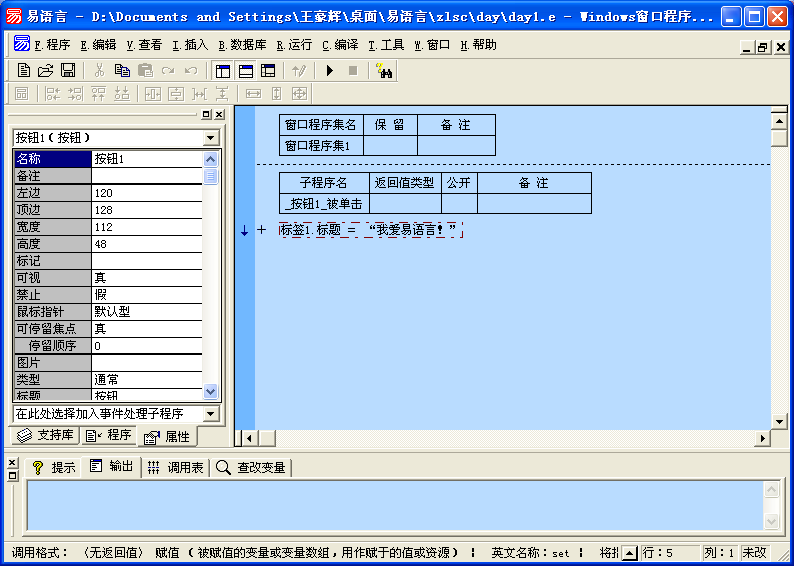Click the Copy icon in toolbar
Viewport: 794px width, 566px height.
(x=122, y=70)
